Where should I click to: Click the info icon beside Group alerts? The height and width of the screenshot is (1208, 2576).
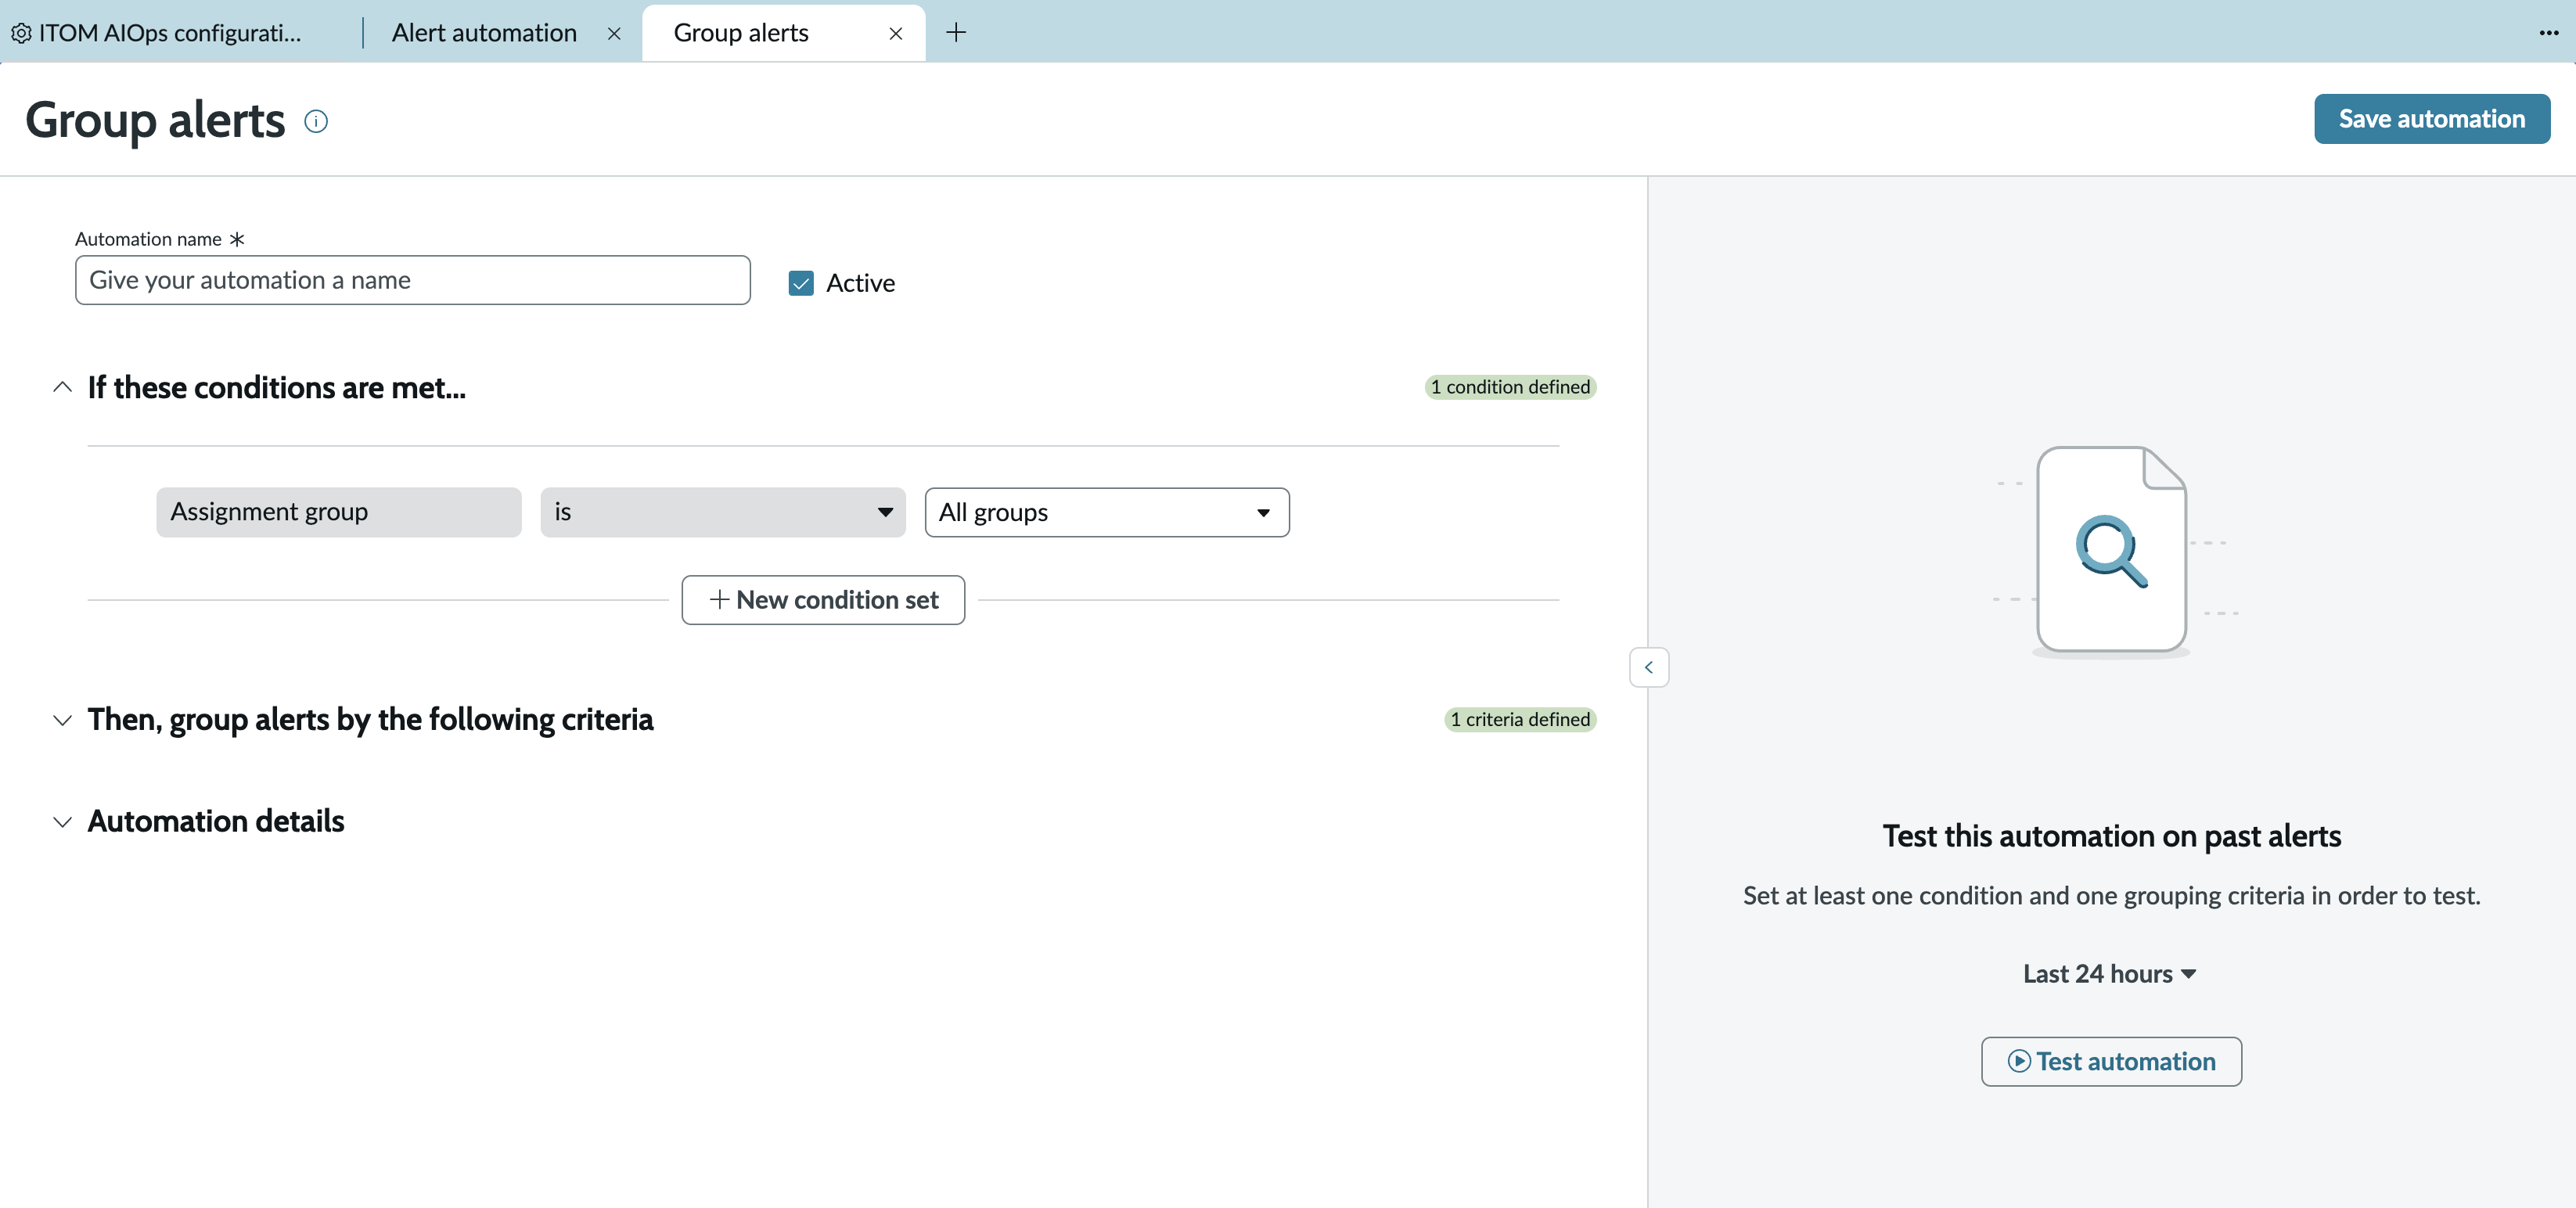[x=316, y=121]
